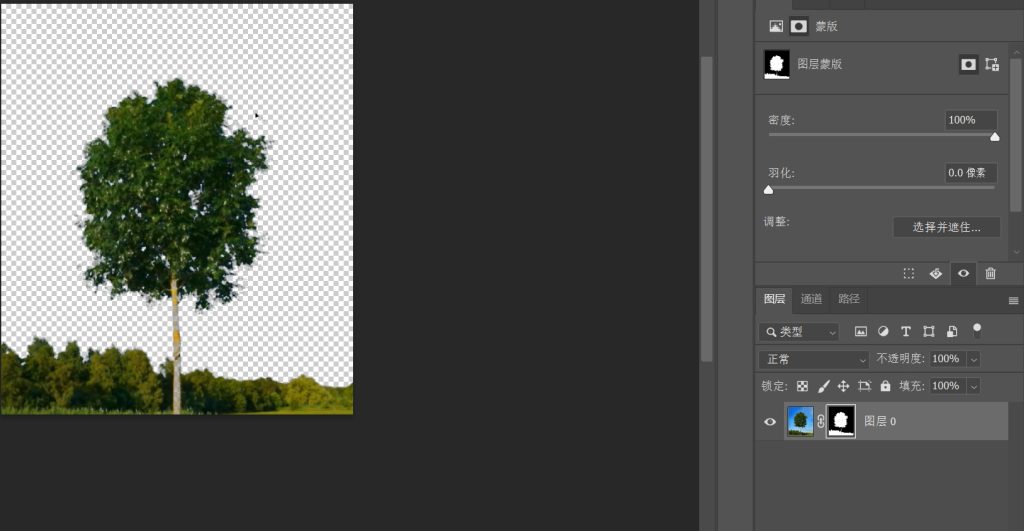Filter layers by text type
Image resolution: width=1024 pixels, height=531 pixels.
pyautogui.click(x=906, y=331)
